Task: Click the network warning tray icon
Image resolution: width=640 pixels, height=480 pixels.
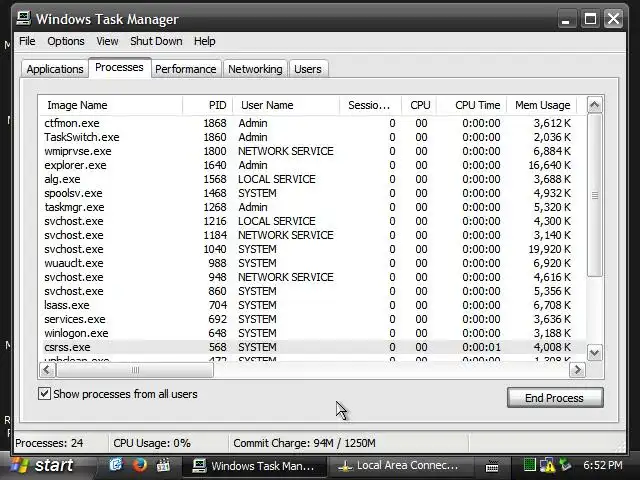Action: [547, 465]
